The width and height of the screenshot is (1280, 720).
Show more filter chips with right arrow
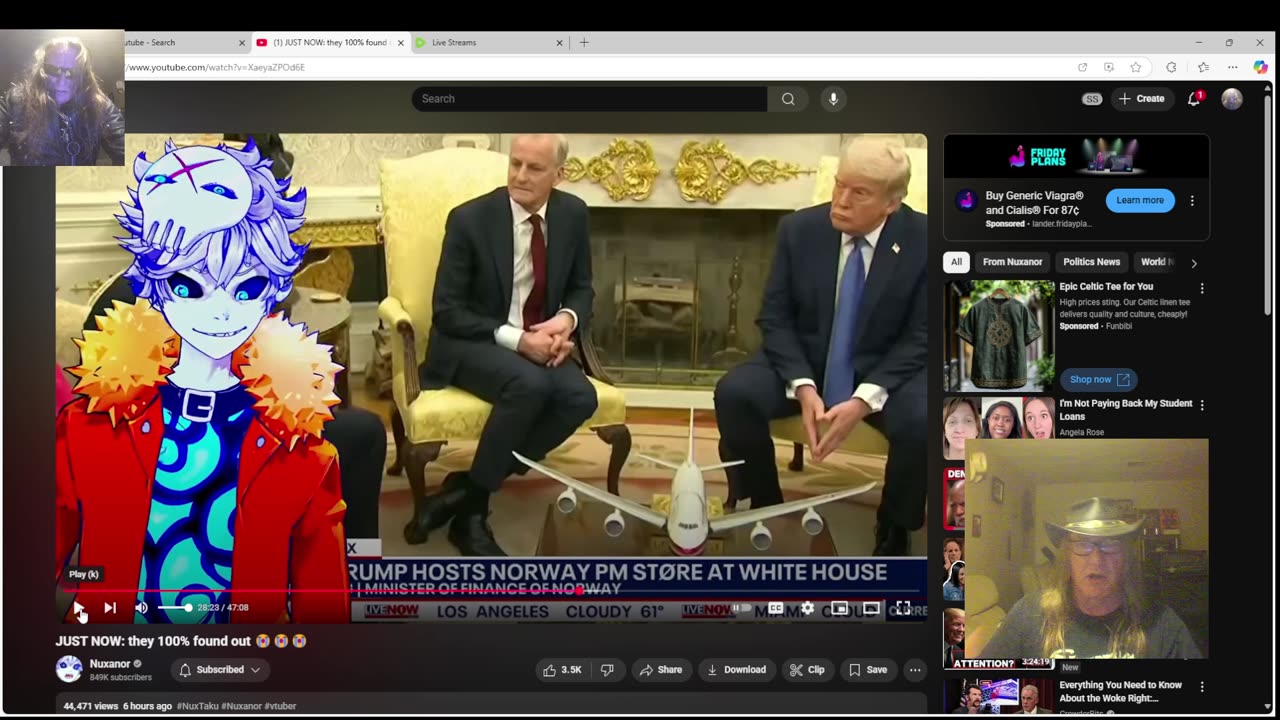(x=1193, y=263)
